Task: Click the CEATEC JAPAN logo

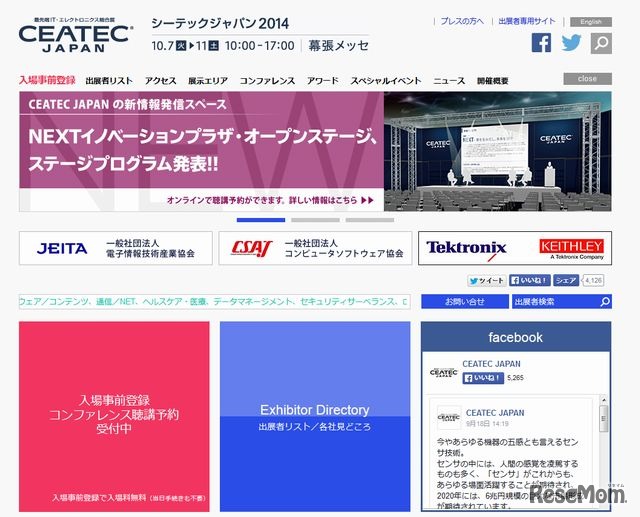Action: (76, 36)
